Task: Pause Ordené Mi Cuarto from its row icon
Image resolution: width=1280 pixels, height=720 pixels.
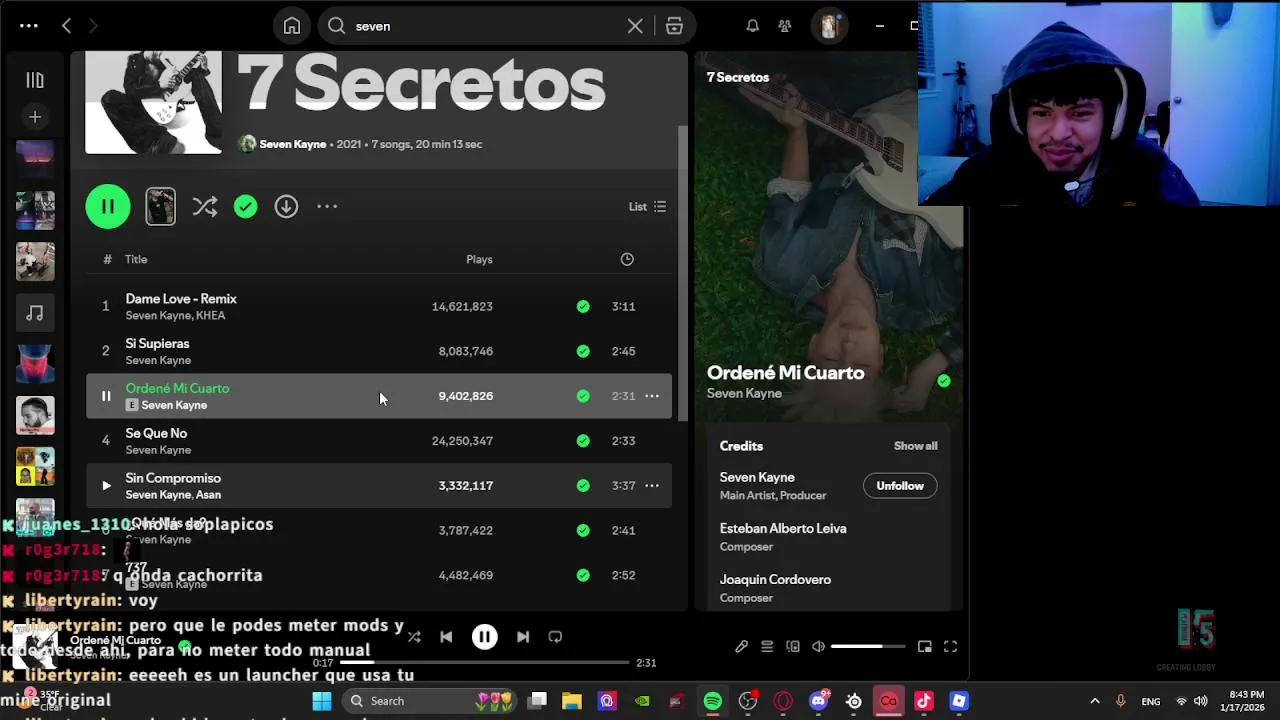Action: point(106,396)
